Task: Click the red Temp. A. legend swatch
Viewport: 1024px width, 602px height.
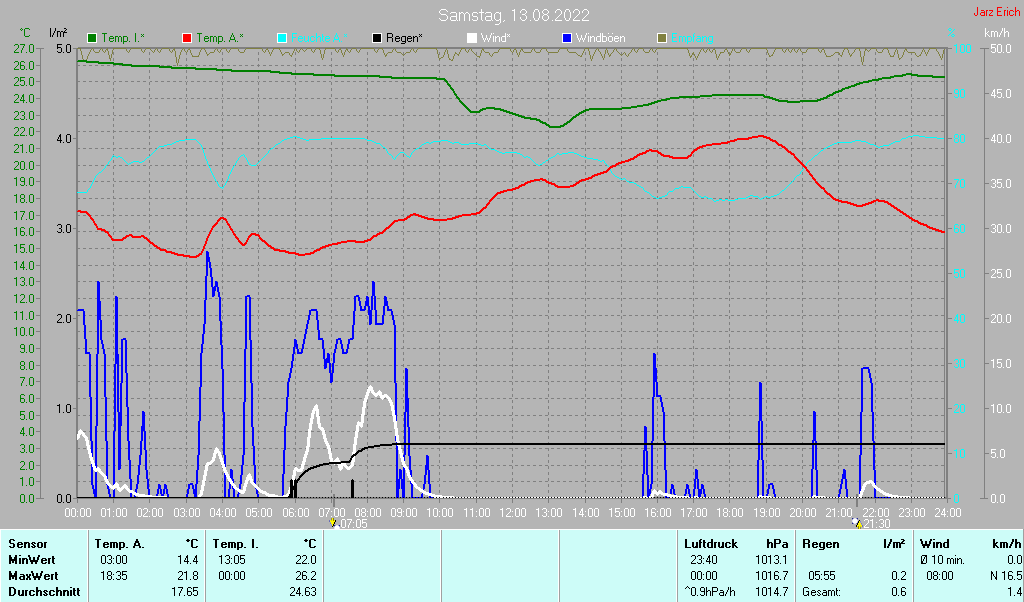Action: [x=187, y=38]
